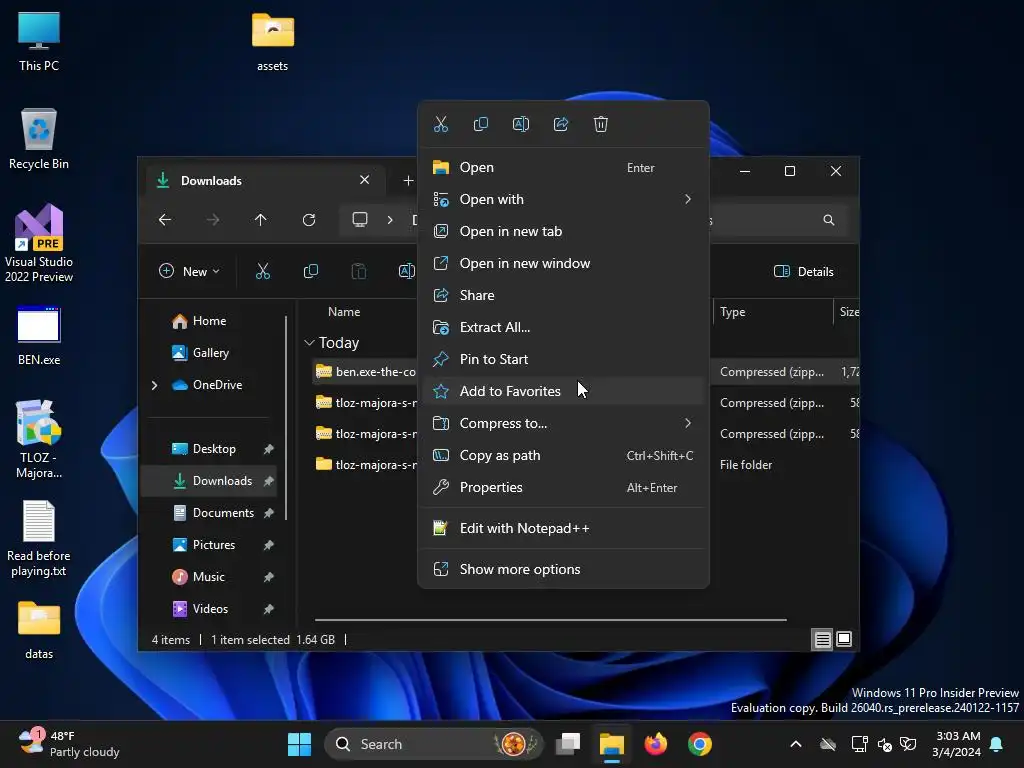This screenshot has height=768, width=1024.
Task: Choose Open from the context menu
Action: tap(563, 167)
